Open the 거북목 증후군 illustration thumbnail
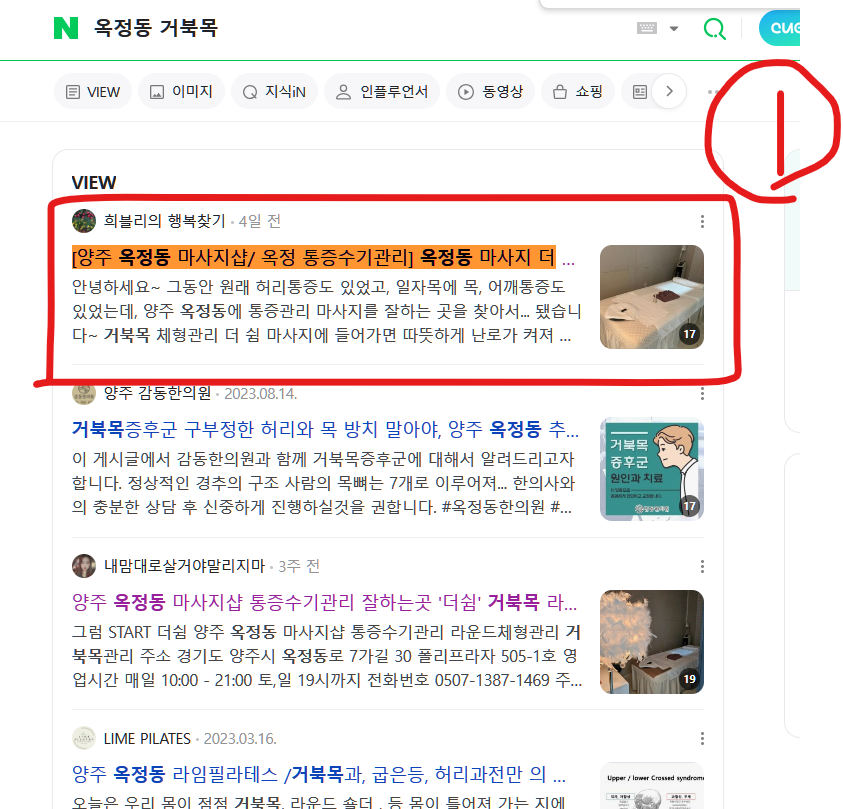Viewport: 843px width, 809px height. [x=652, y=469]
